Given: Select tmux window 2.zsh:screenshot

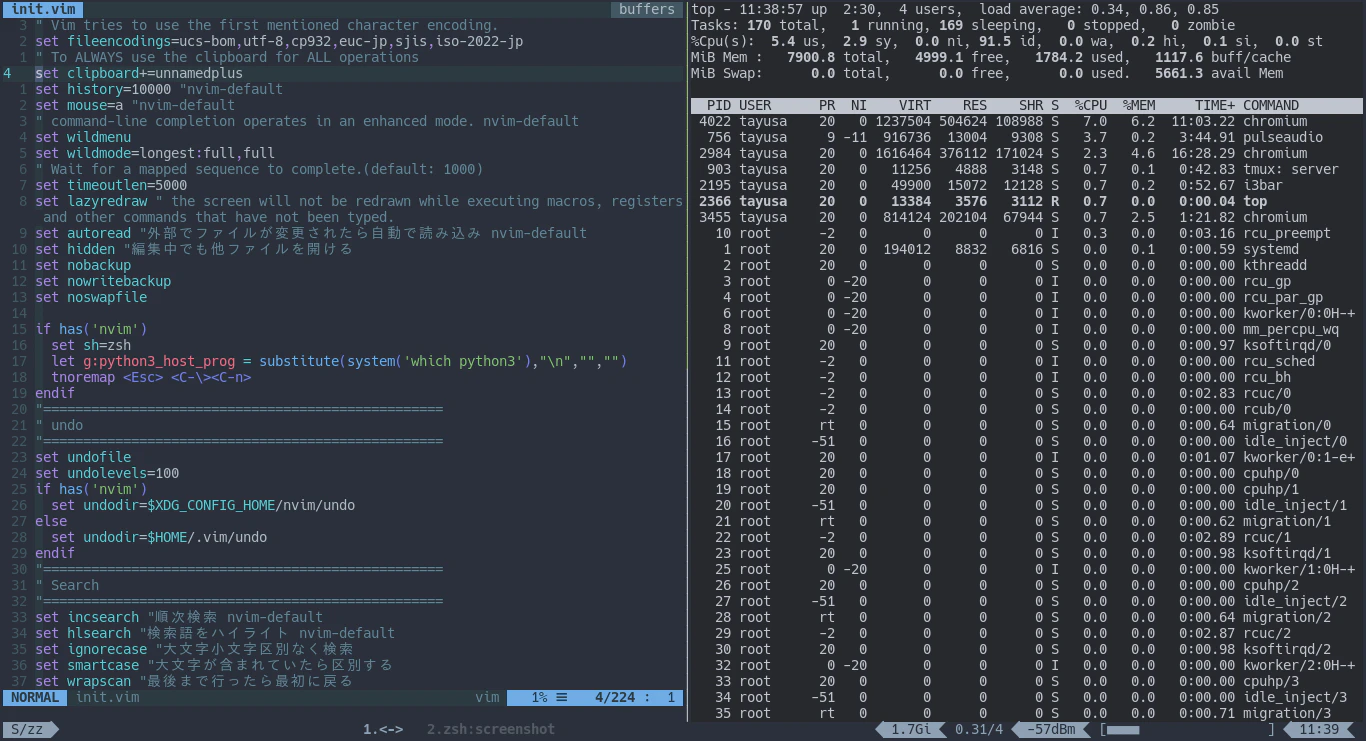Looking at the screenshot, I should [x=491, y=729].
